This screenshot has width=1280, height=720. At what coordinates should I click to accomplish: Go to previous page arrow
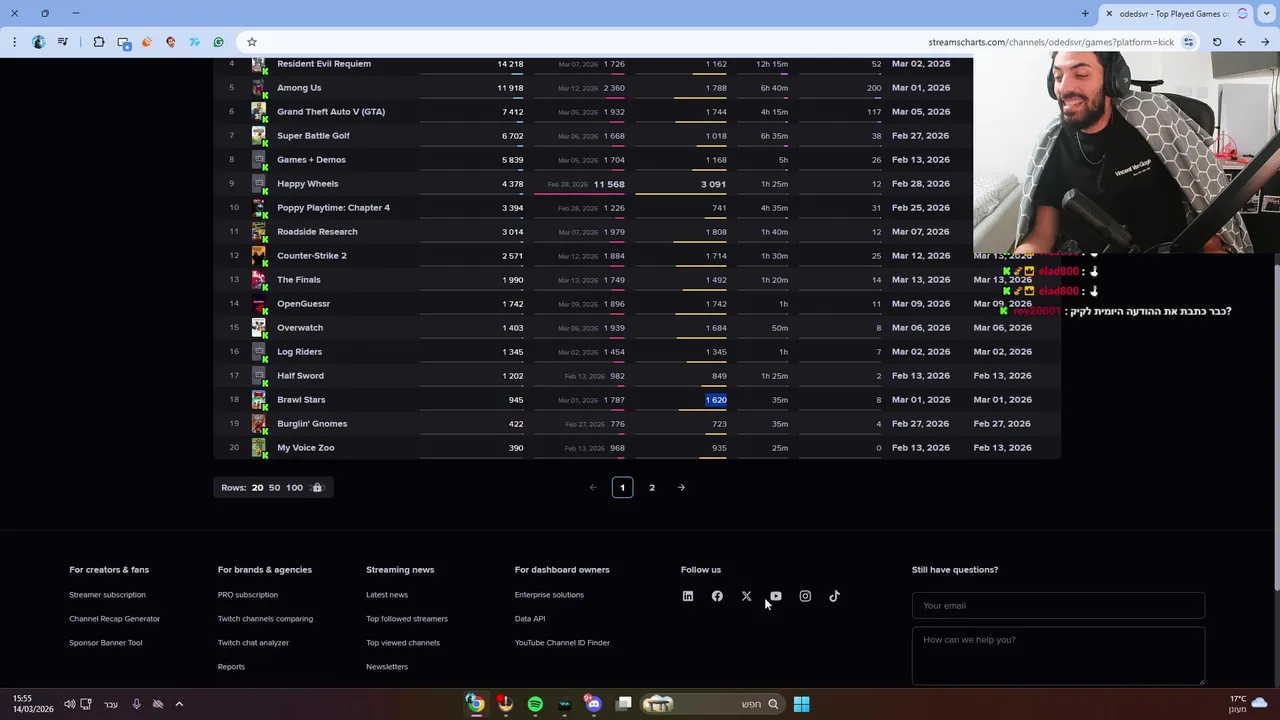[593, 488]
